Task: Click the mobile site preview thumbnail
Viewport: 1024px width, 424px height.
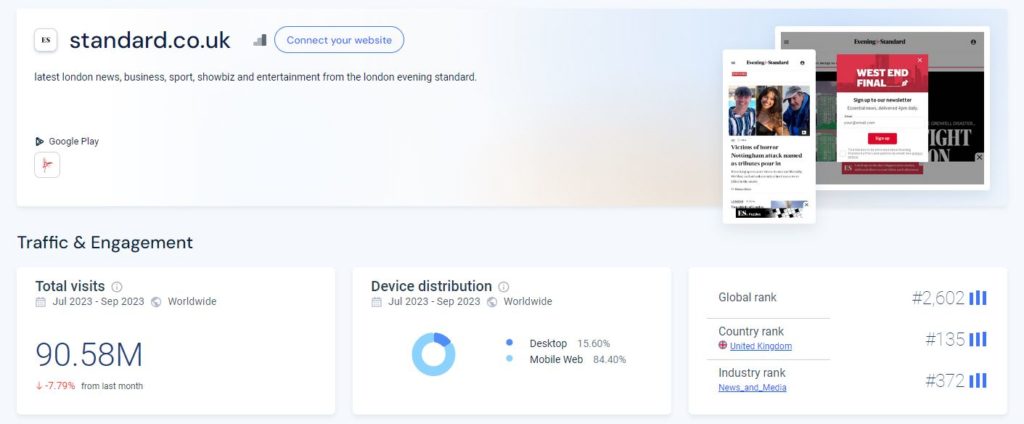Action: [769, 137]
